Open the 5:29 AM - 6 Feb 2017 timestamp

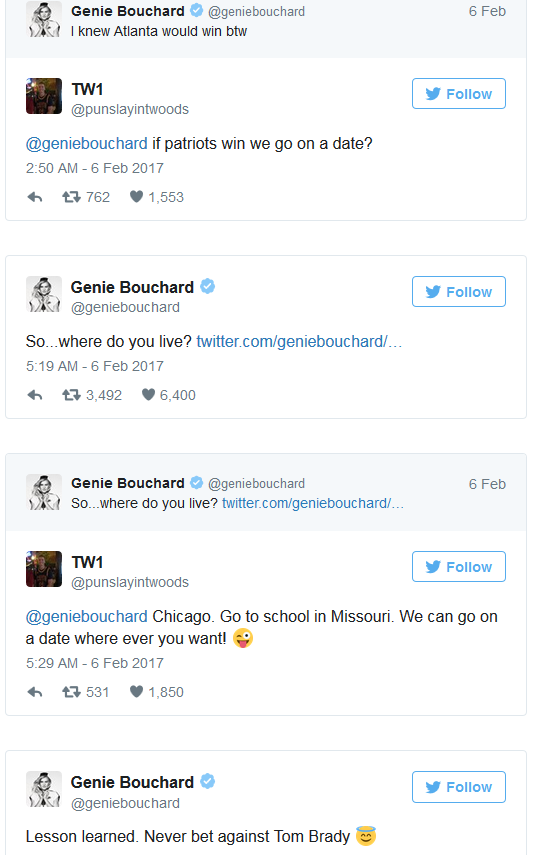coord(95,663)
